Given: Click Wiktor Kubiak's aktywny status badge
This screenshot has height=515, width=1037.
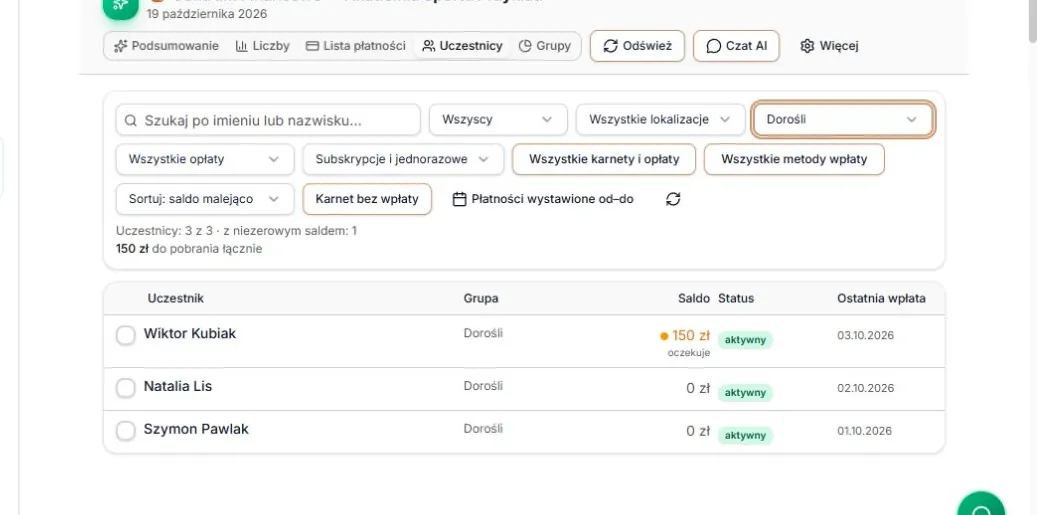Looking at the screenshot, I should coord(745,340).
